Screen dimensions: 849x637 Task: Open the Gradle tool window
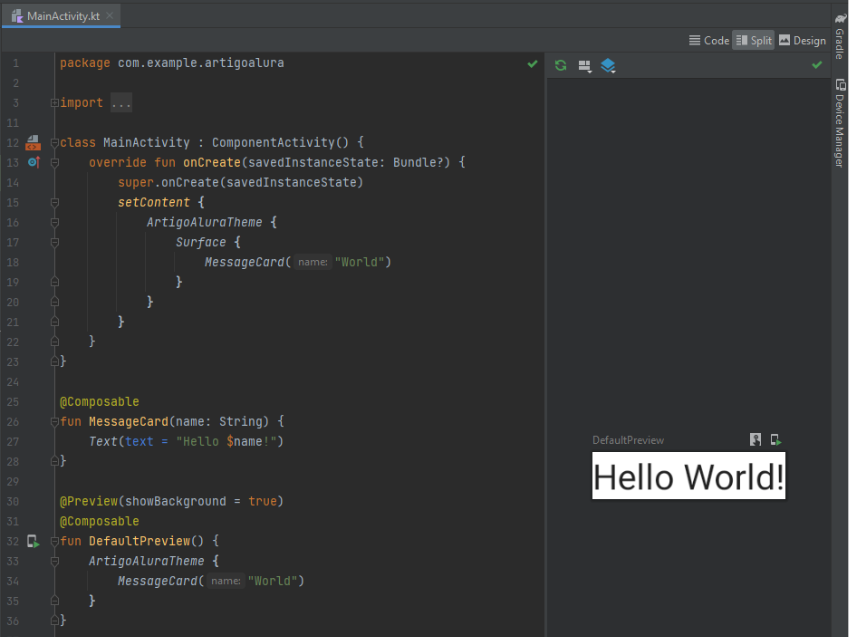pyautogui.click(x=840, y=36)
